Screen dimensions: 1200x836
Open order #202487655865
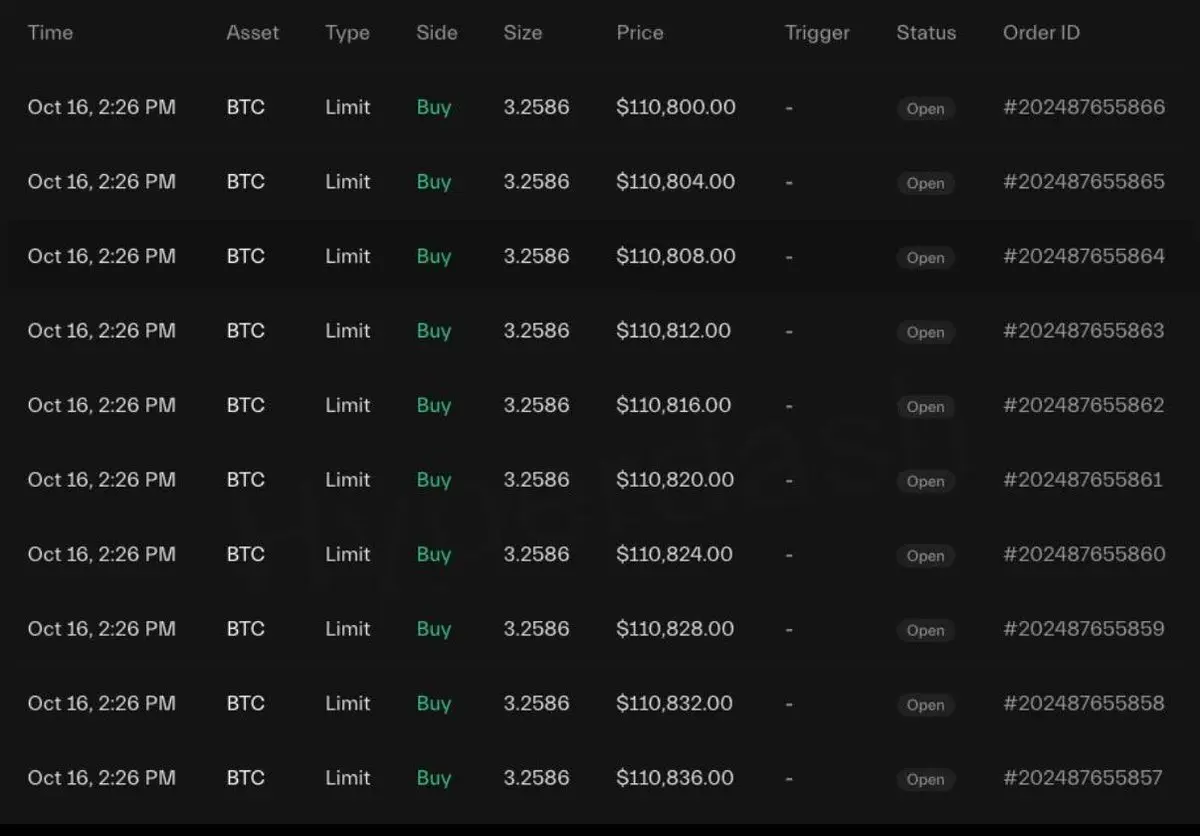coord(1083,182)
